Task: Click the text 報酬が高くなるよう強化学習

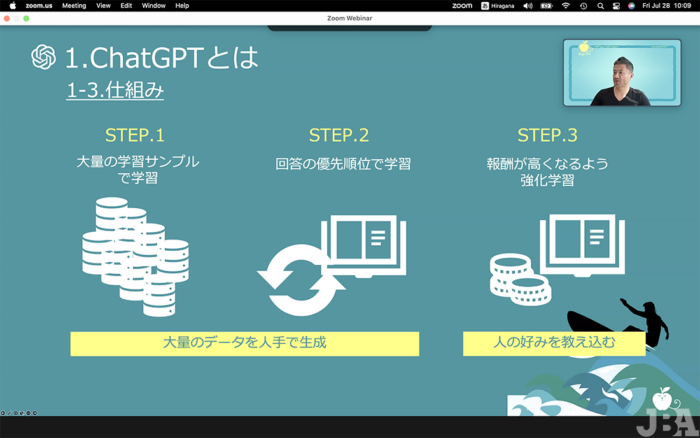Action: pyautogui.click(x=547, y=172)
